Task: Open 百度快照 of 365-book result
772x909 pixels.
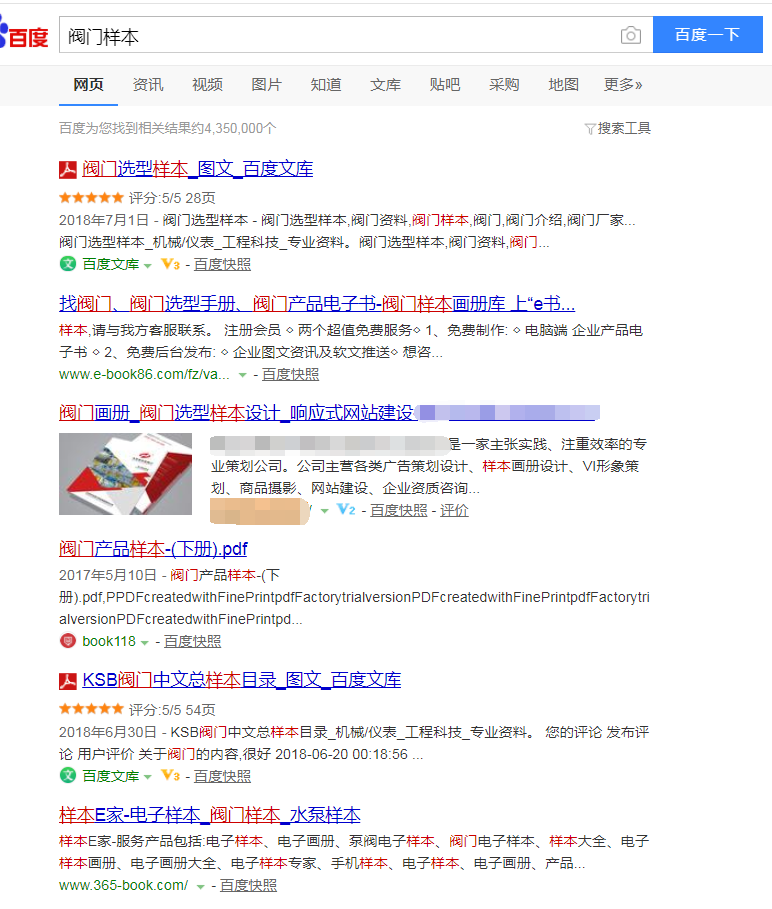Action: [248, 885]
